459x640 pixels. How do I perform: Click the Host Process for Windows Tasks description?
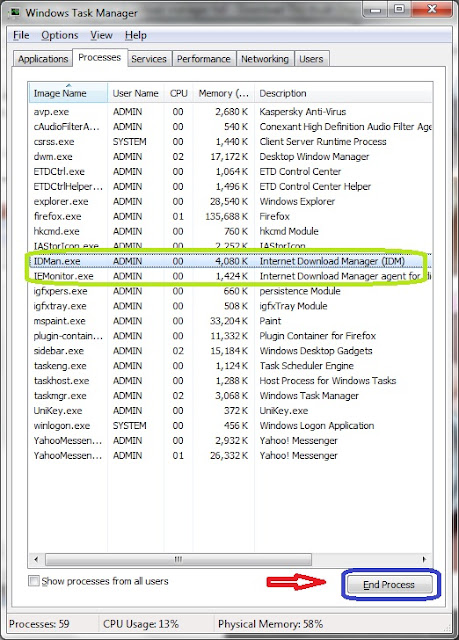tap(328, 381)
